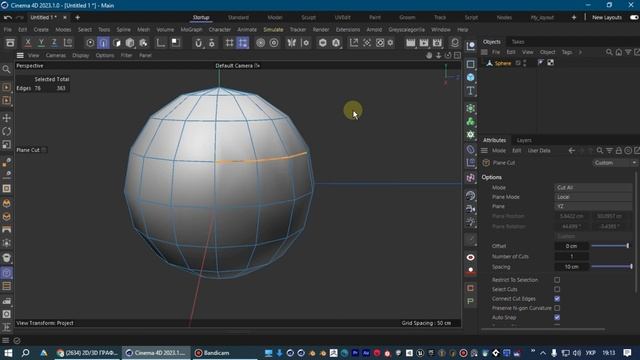Toggle the Z axis lock icon
Viewport: 640px width, 360px height.
(x=54, y=42)
